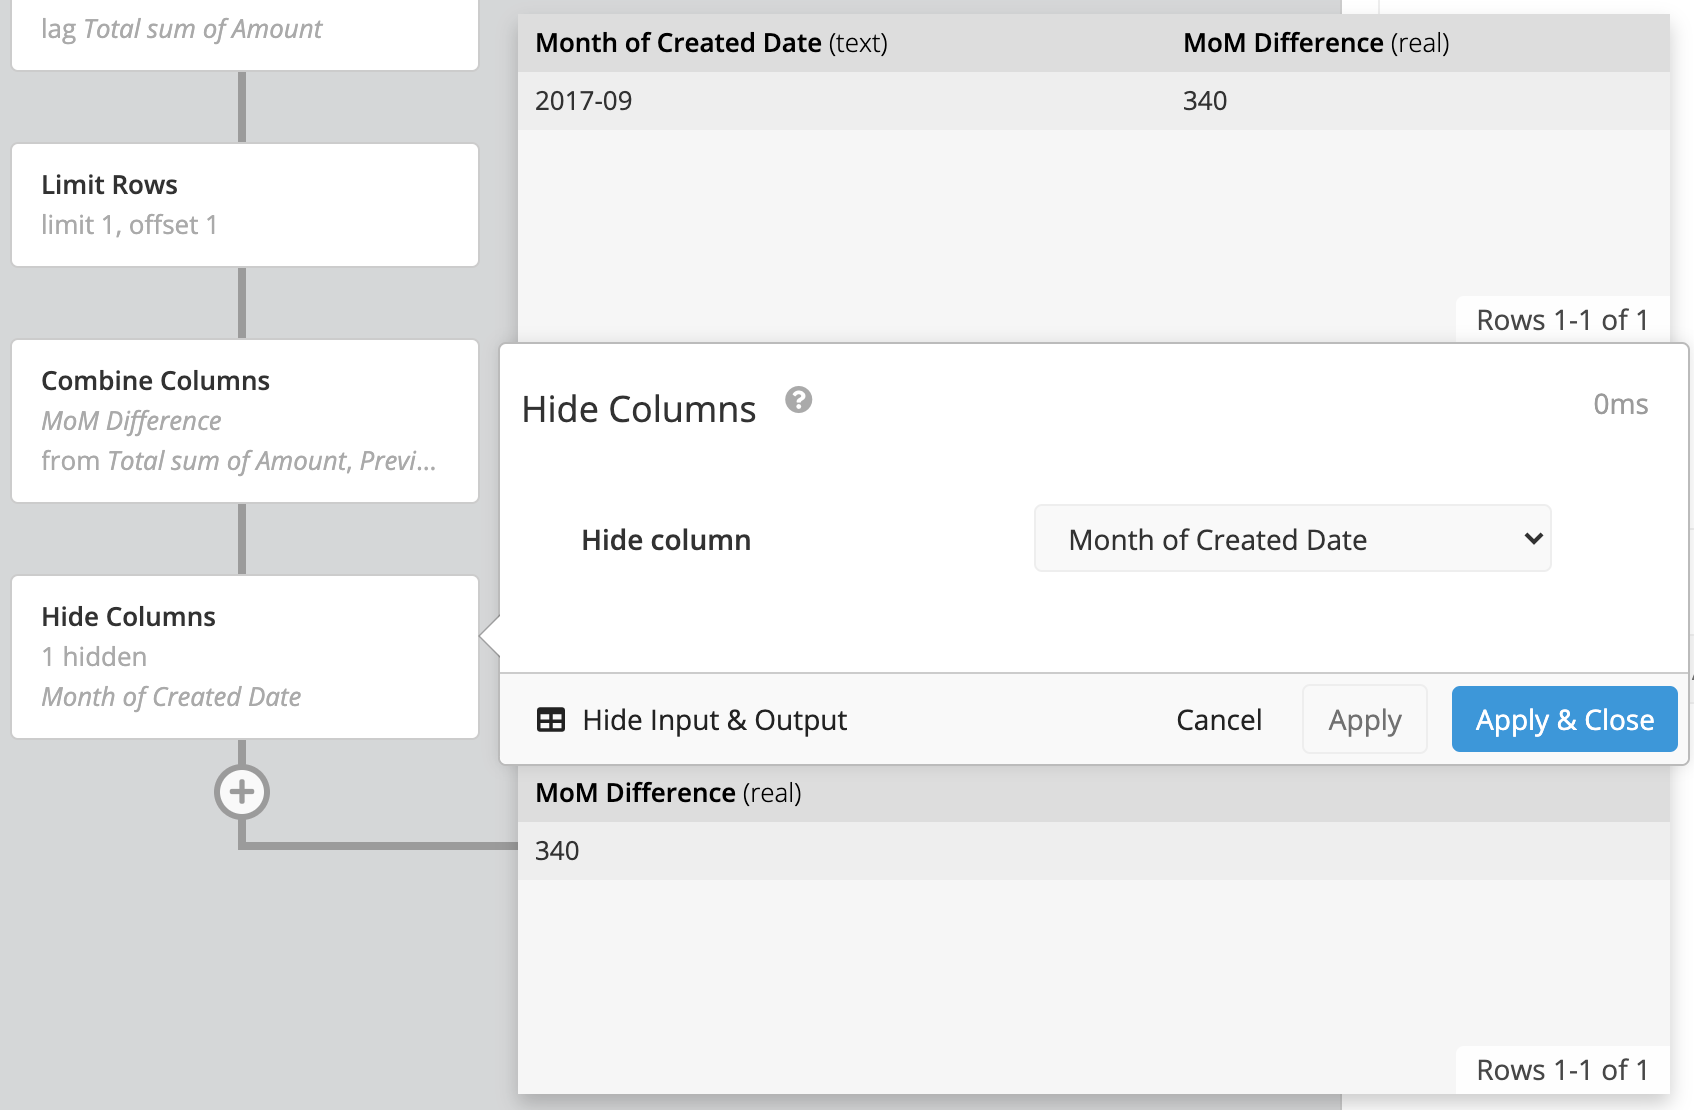Click the Hide column field label
The image size is (1694, 1110).
666,540
